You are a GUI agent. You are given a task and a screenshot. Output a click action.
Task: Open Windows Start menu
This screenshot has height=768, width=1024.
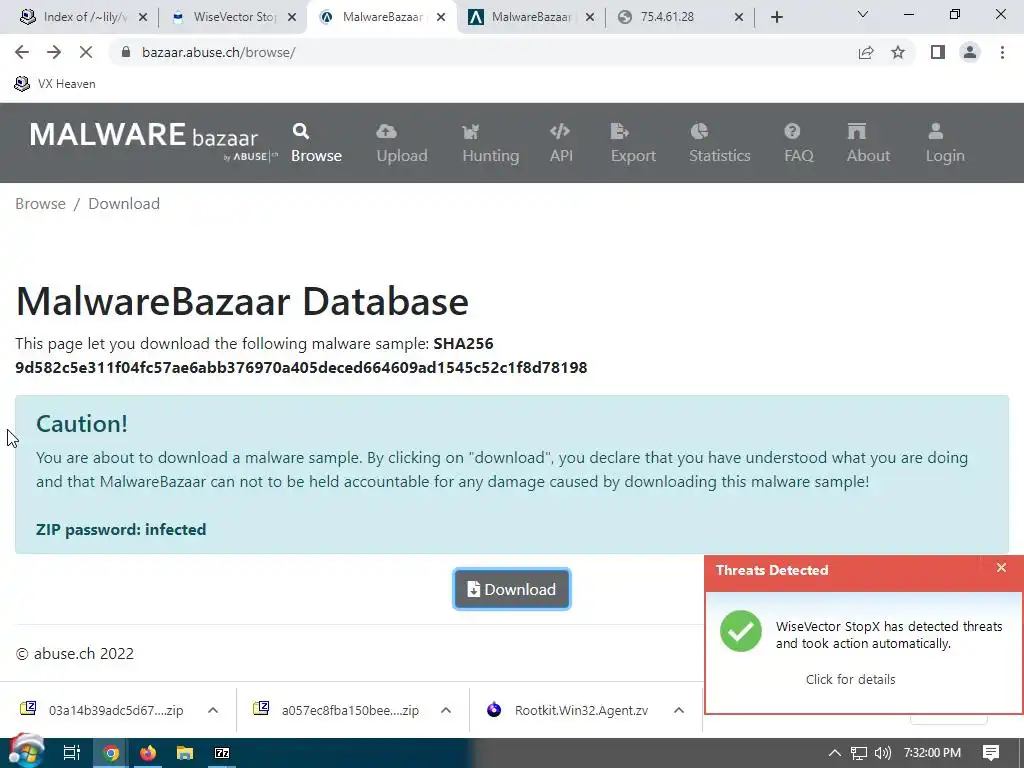coord(26,752)
